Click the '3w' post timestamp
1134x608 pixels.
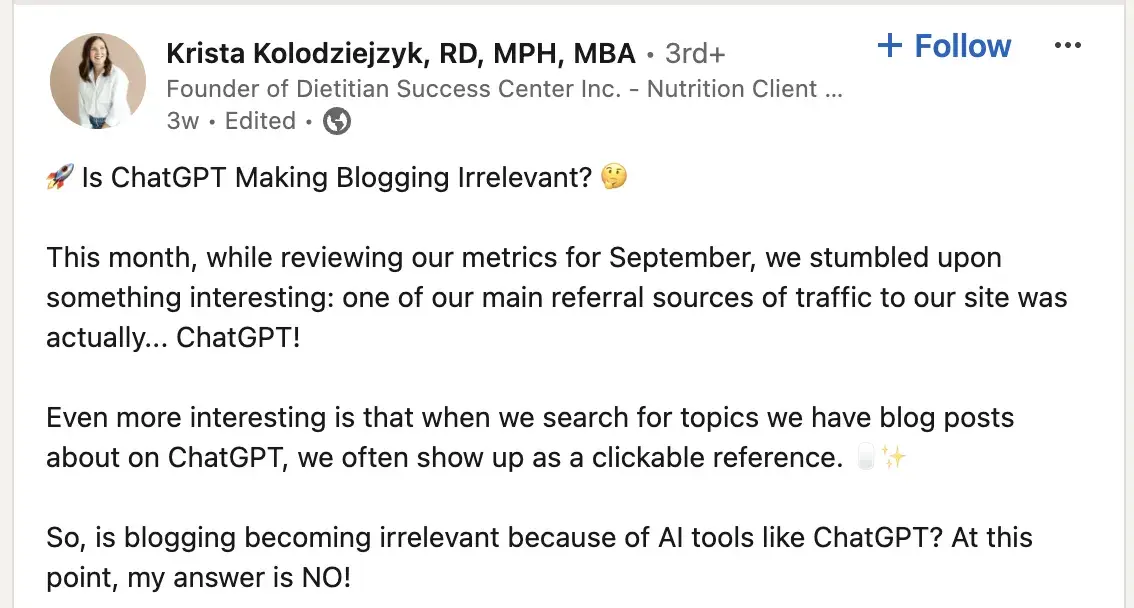[183, 121]
